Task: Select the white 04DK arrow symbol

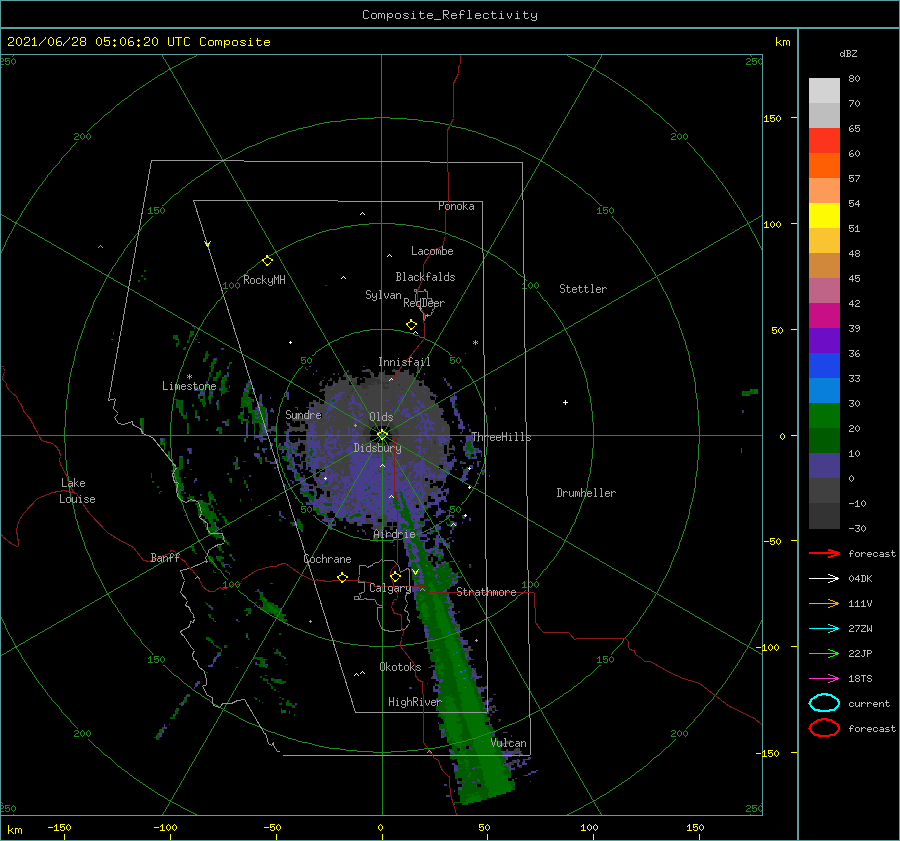Action: click(x=824, y=578)
